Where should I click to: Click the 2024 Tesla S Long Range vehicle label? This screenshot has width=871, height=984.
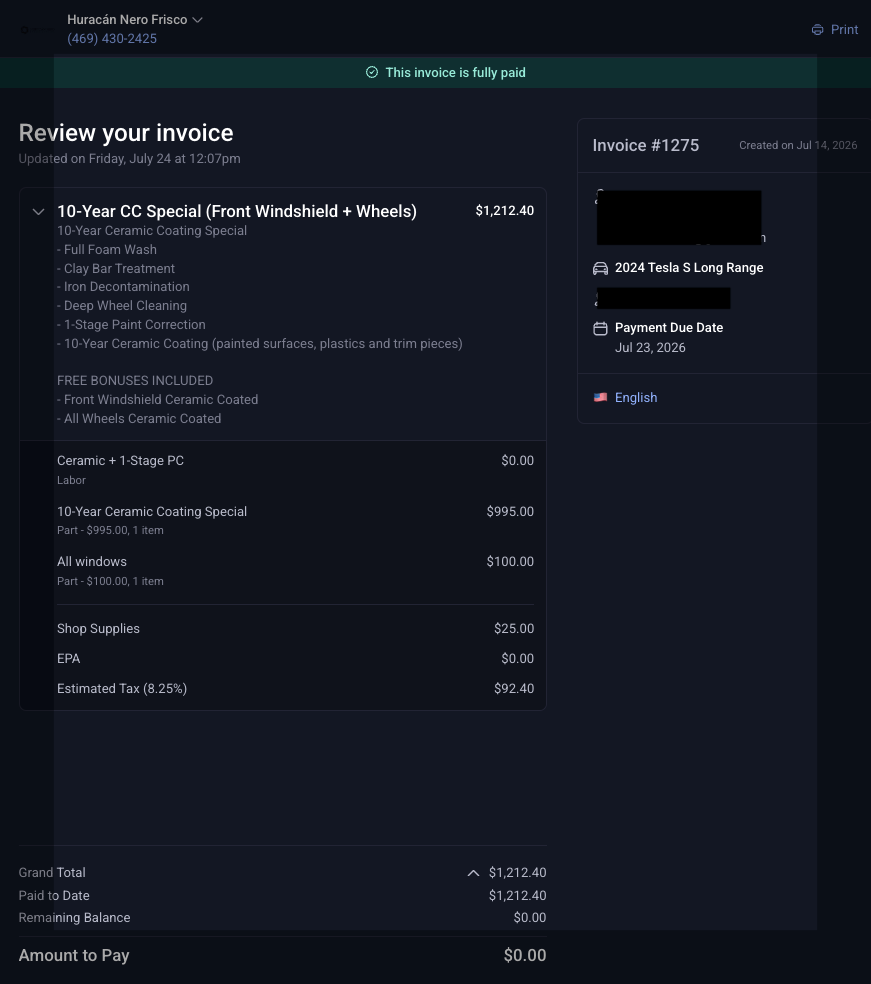click(x=689, y=267)
